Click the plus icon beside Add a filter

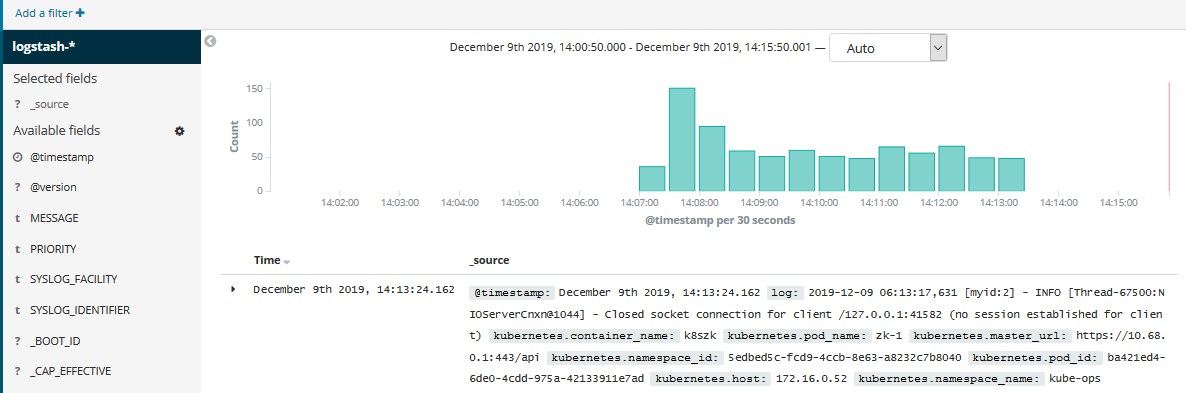[x=80, y=13]
